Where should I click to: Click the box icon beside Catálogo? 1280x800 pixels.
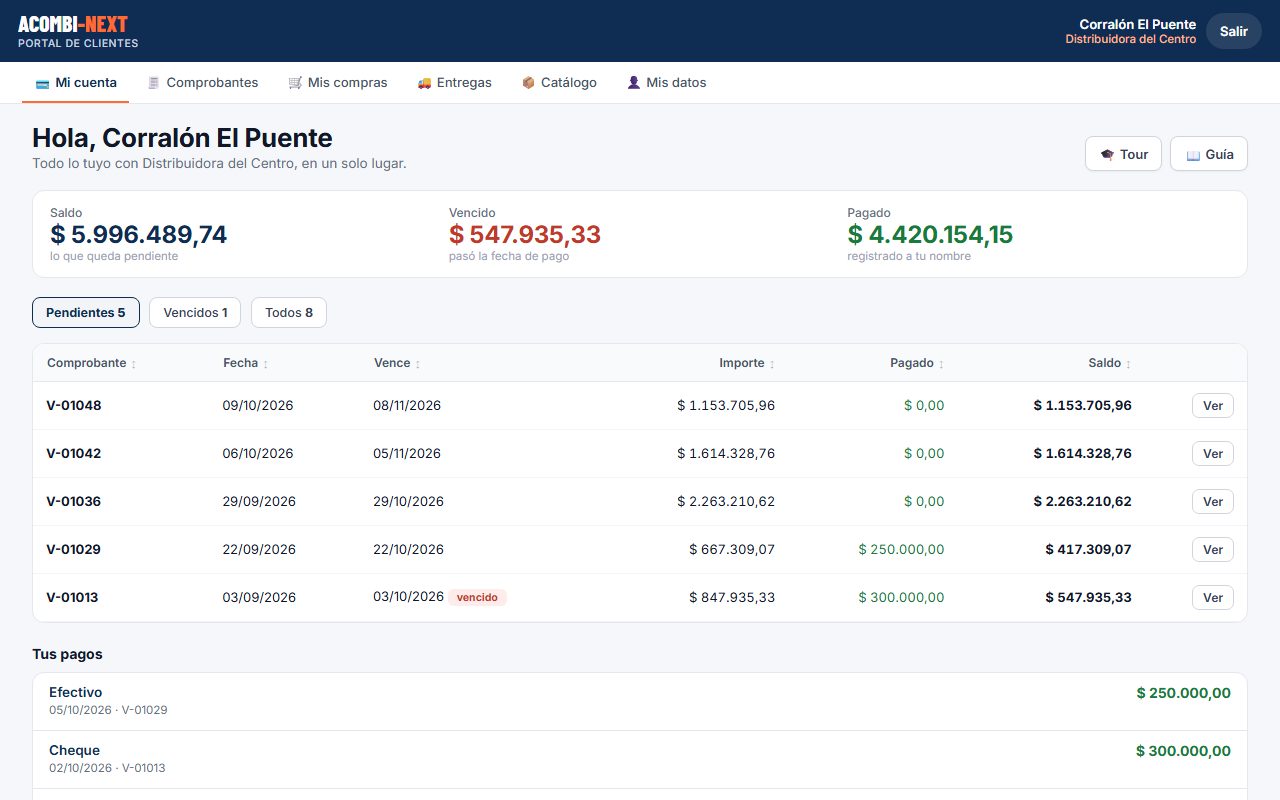528,83
